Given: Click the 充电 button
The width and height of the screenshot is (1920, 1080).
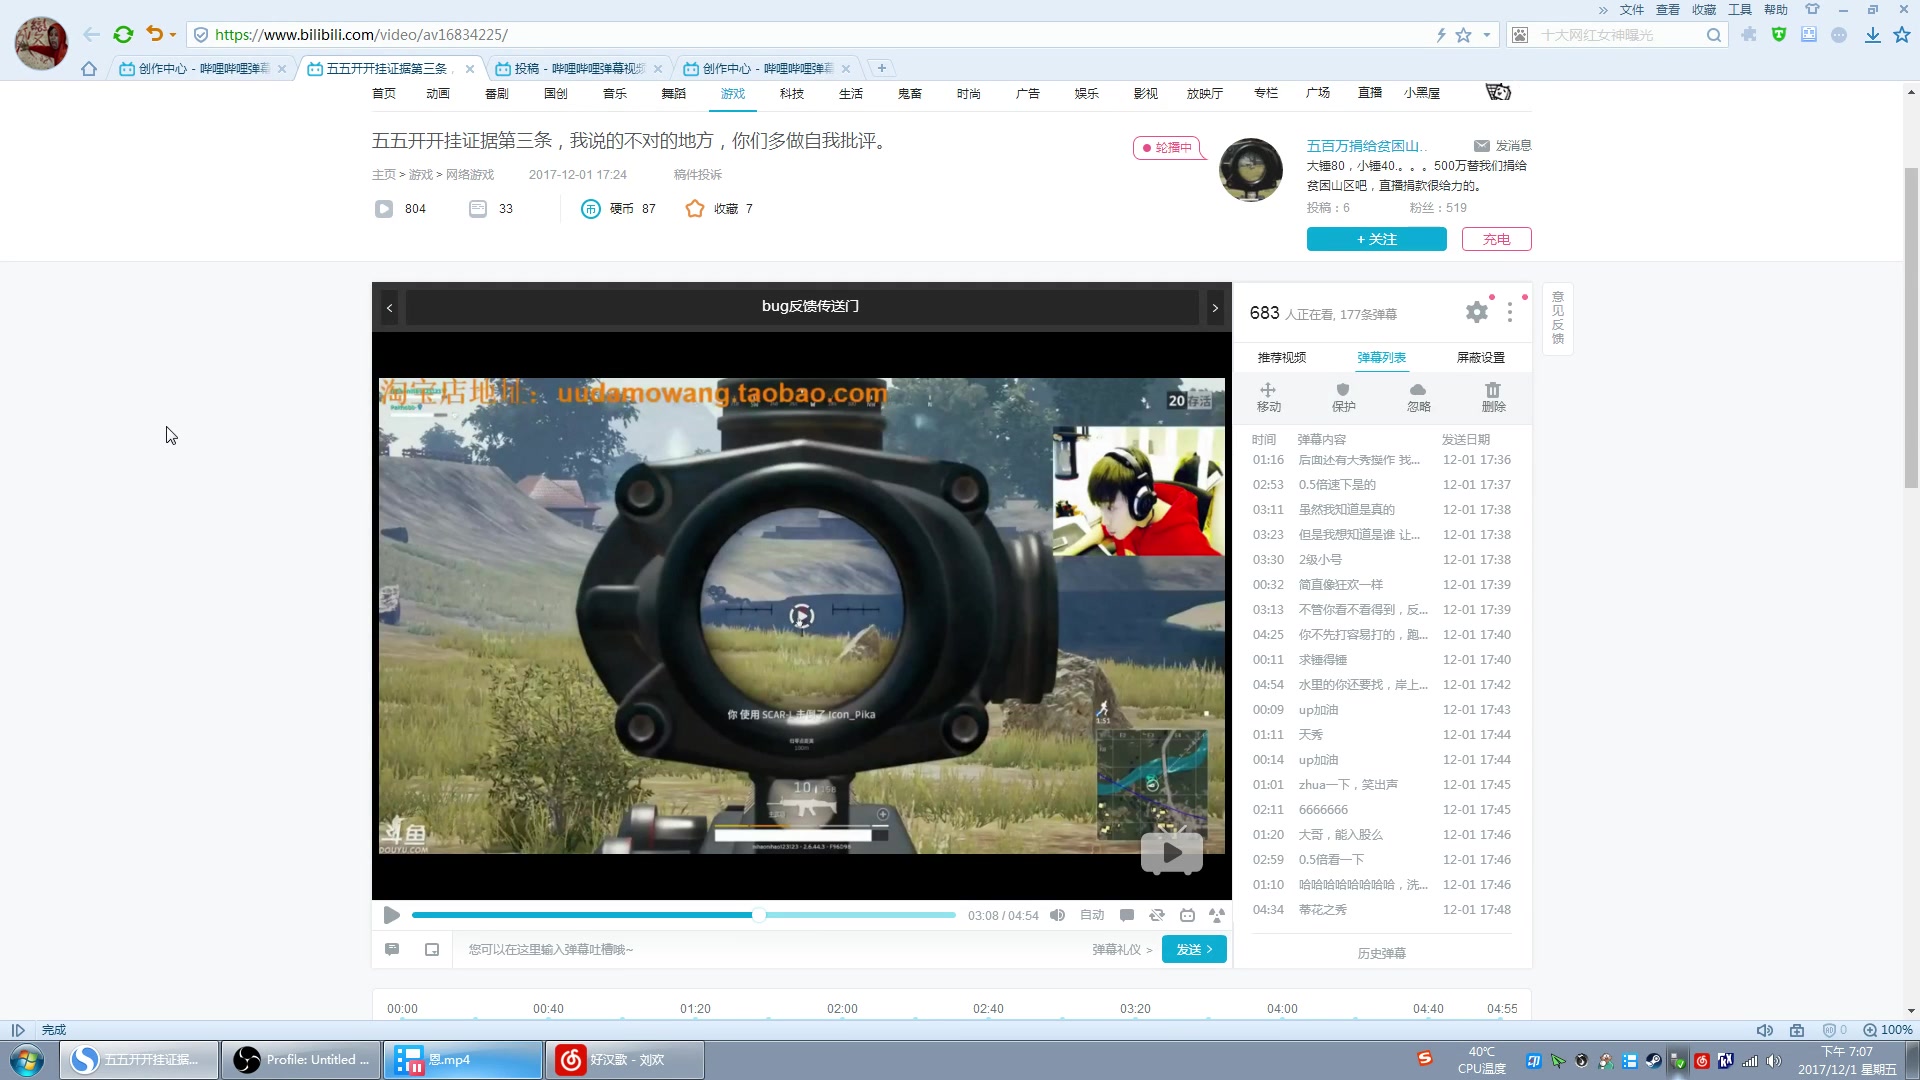Looking at the screenshot, I should [1496, 239].
